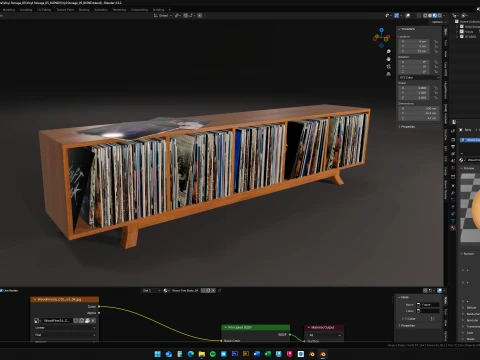This screenshot has height=360, width=480.
Task: Open Linear interpolation dropdown in texture node
Action: (65, 327)
